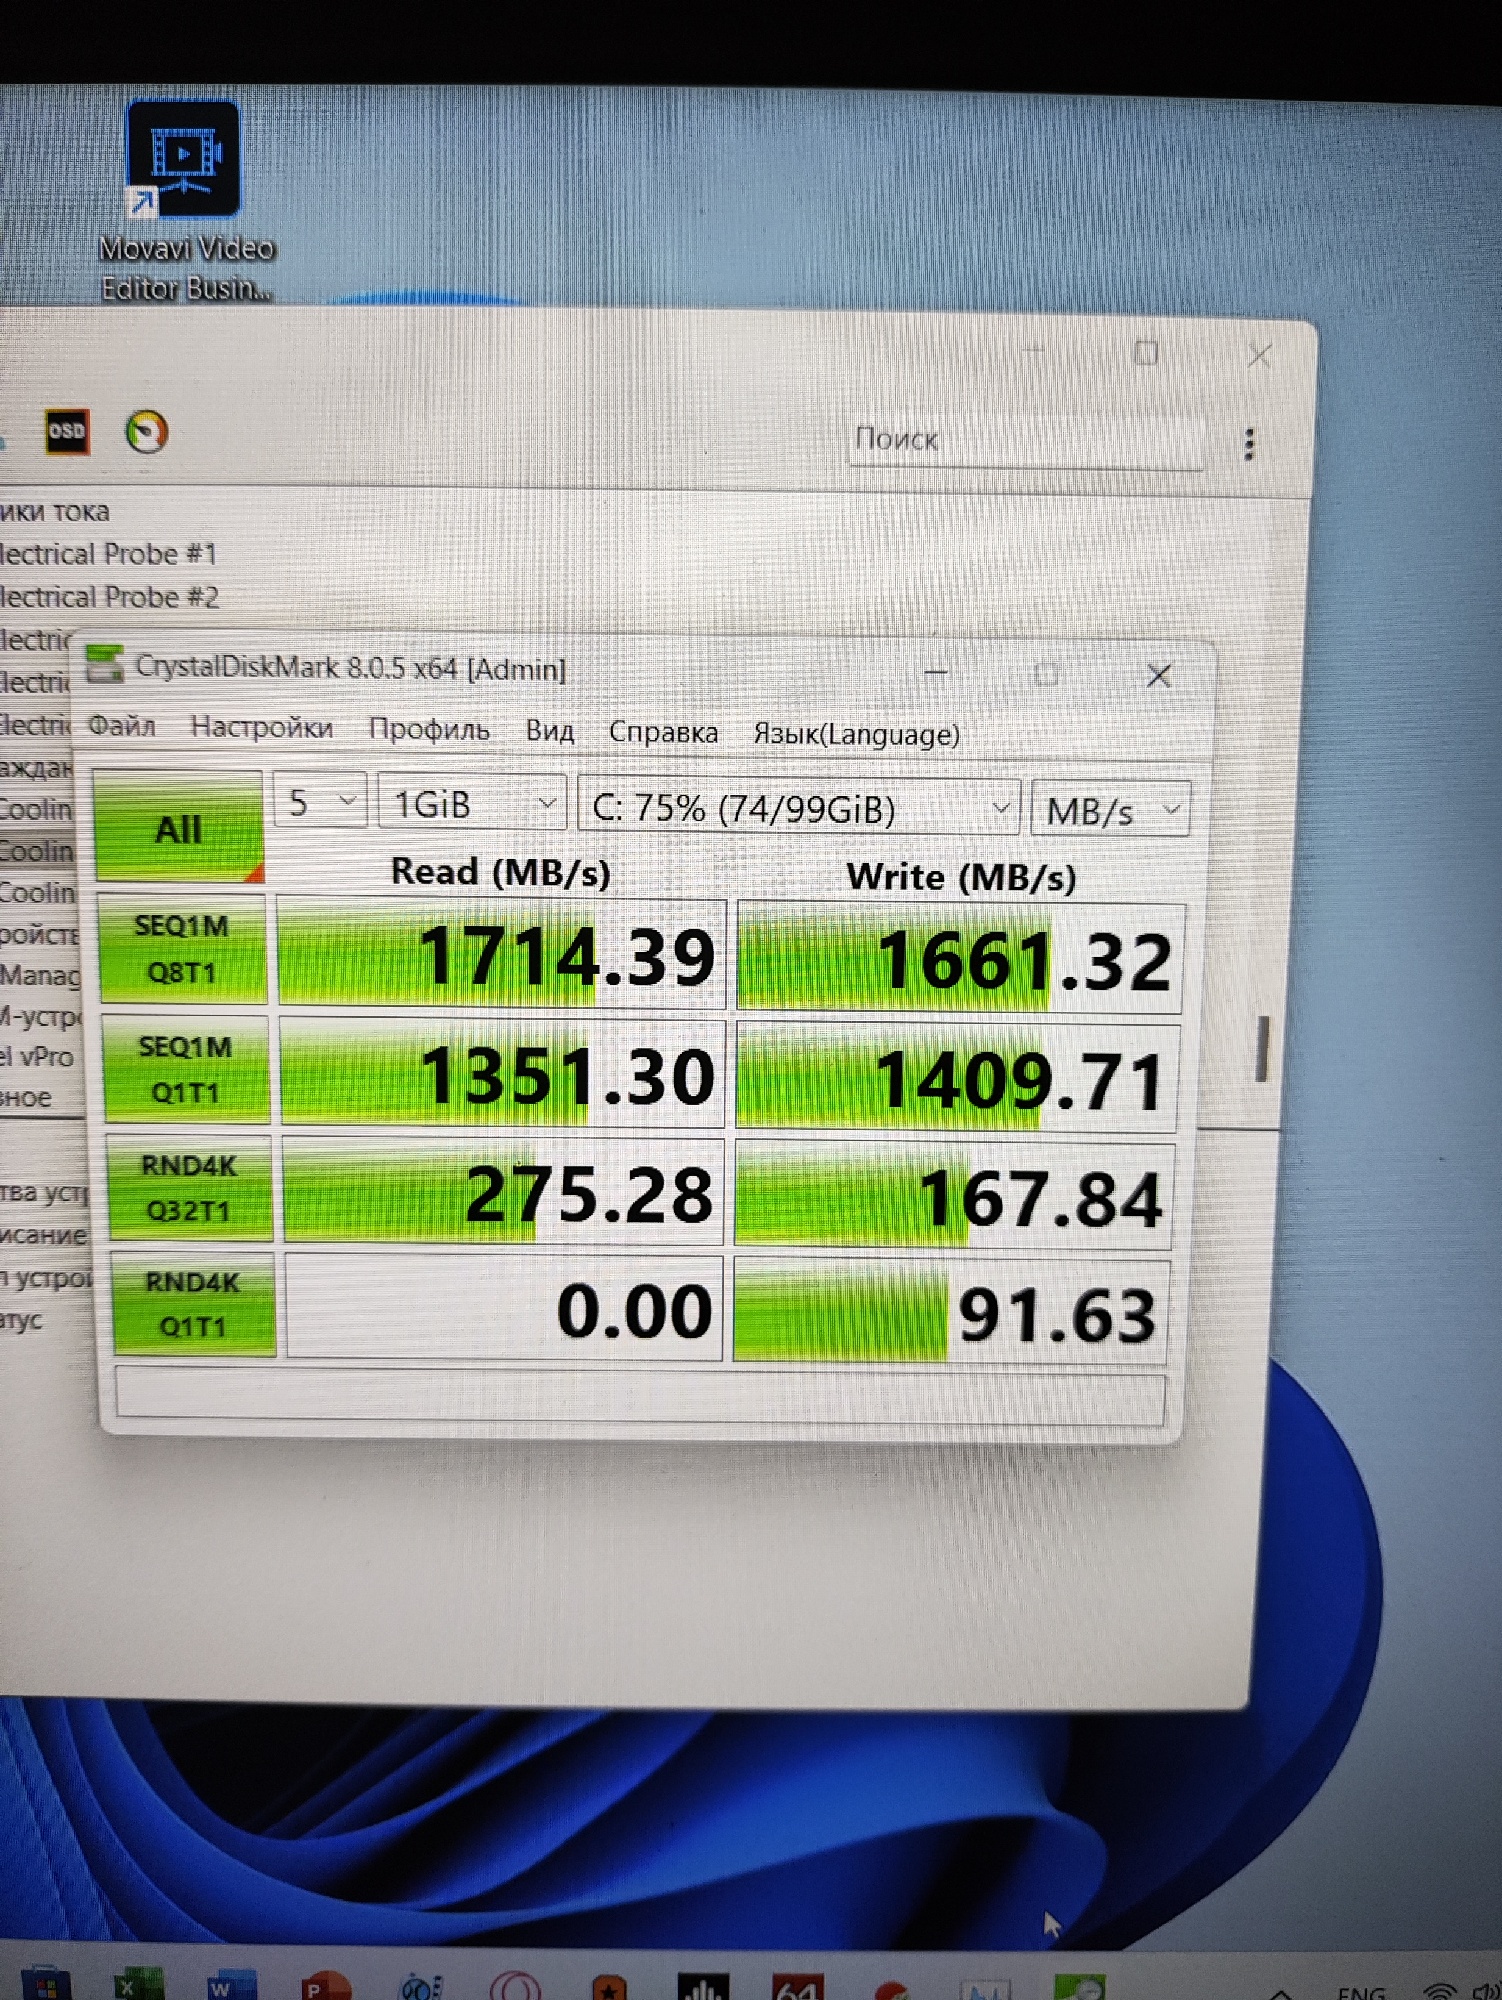
Task: Open the Файл menu in CrystalDiskMark
Action: (x=121, y=725)
